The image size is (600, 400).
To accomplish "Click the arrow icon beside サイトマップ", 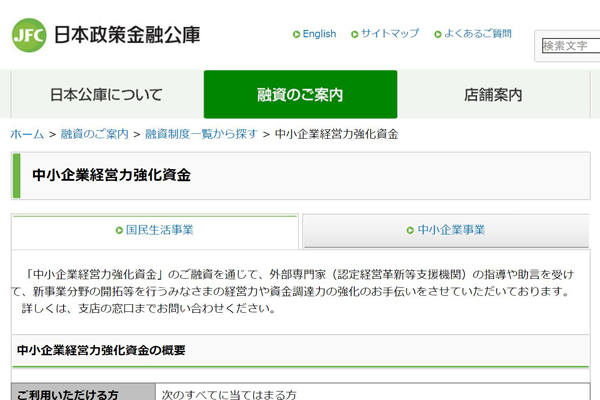I will [x=355, y=34].
